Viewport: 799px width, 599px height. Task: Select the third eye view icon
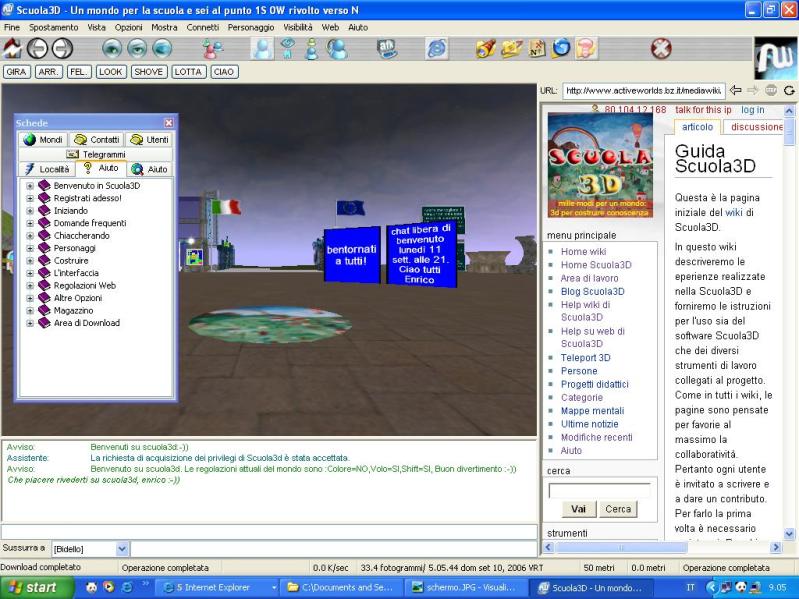click(162, 48)
